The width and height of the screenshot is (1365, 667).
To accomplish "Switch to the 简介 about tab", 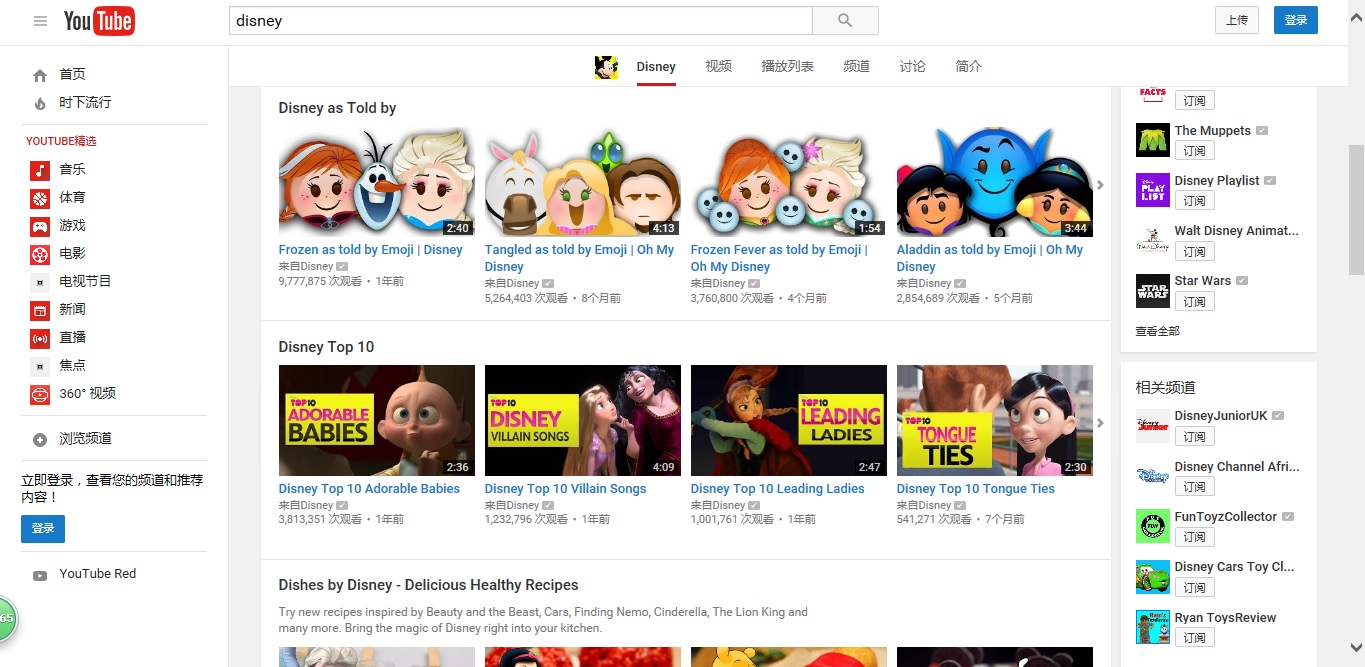I will pos(968,67).
